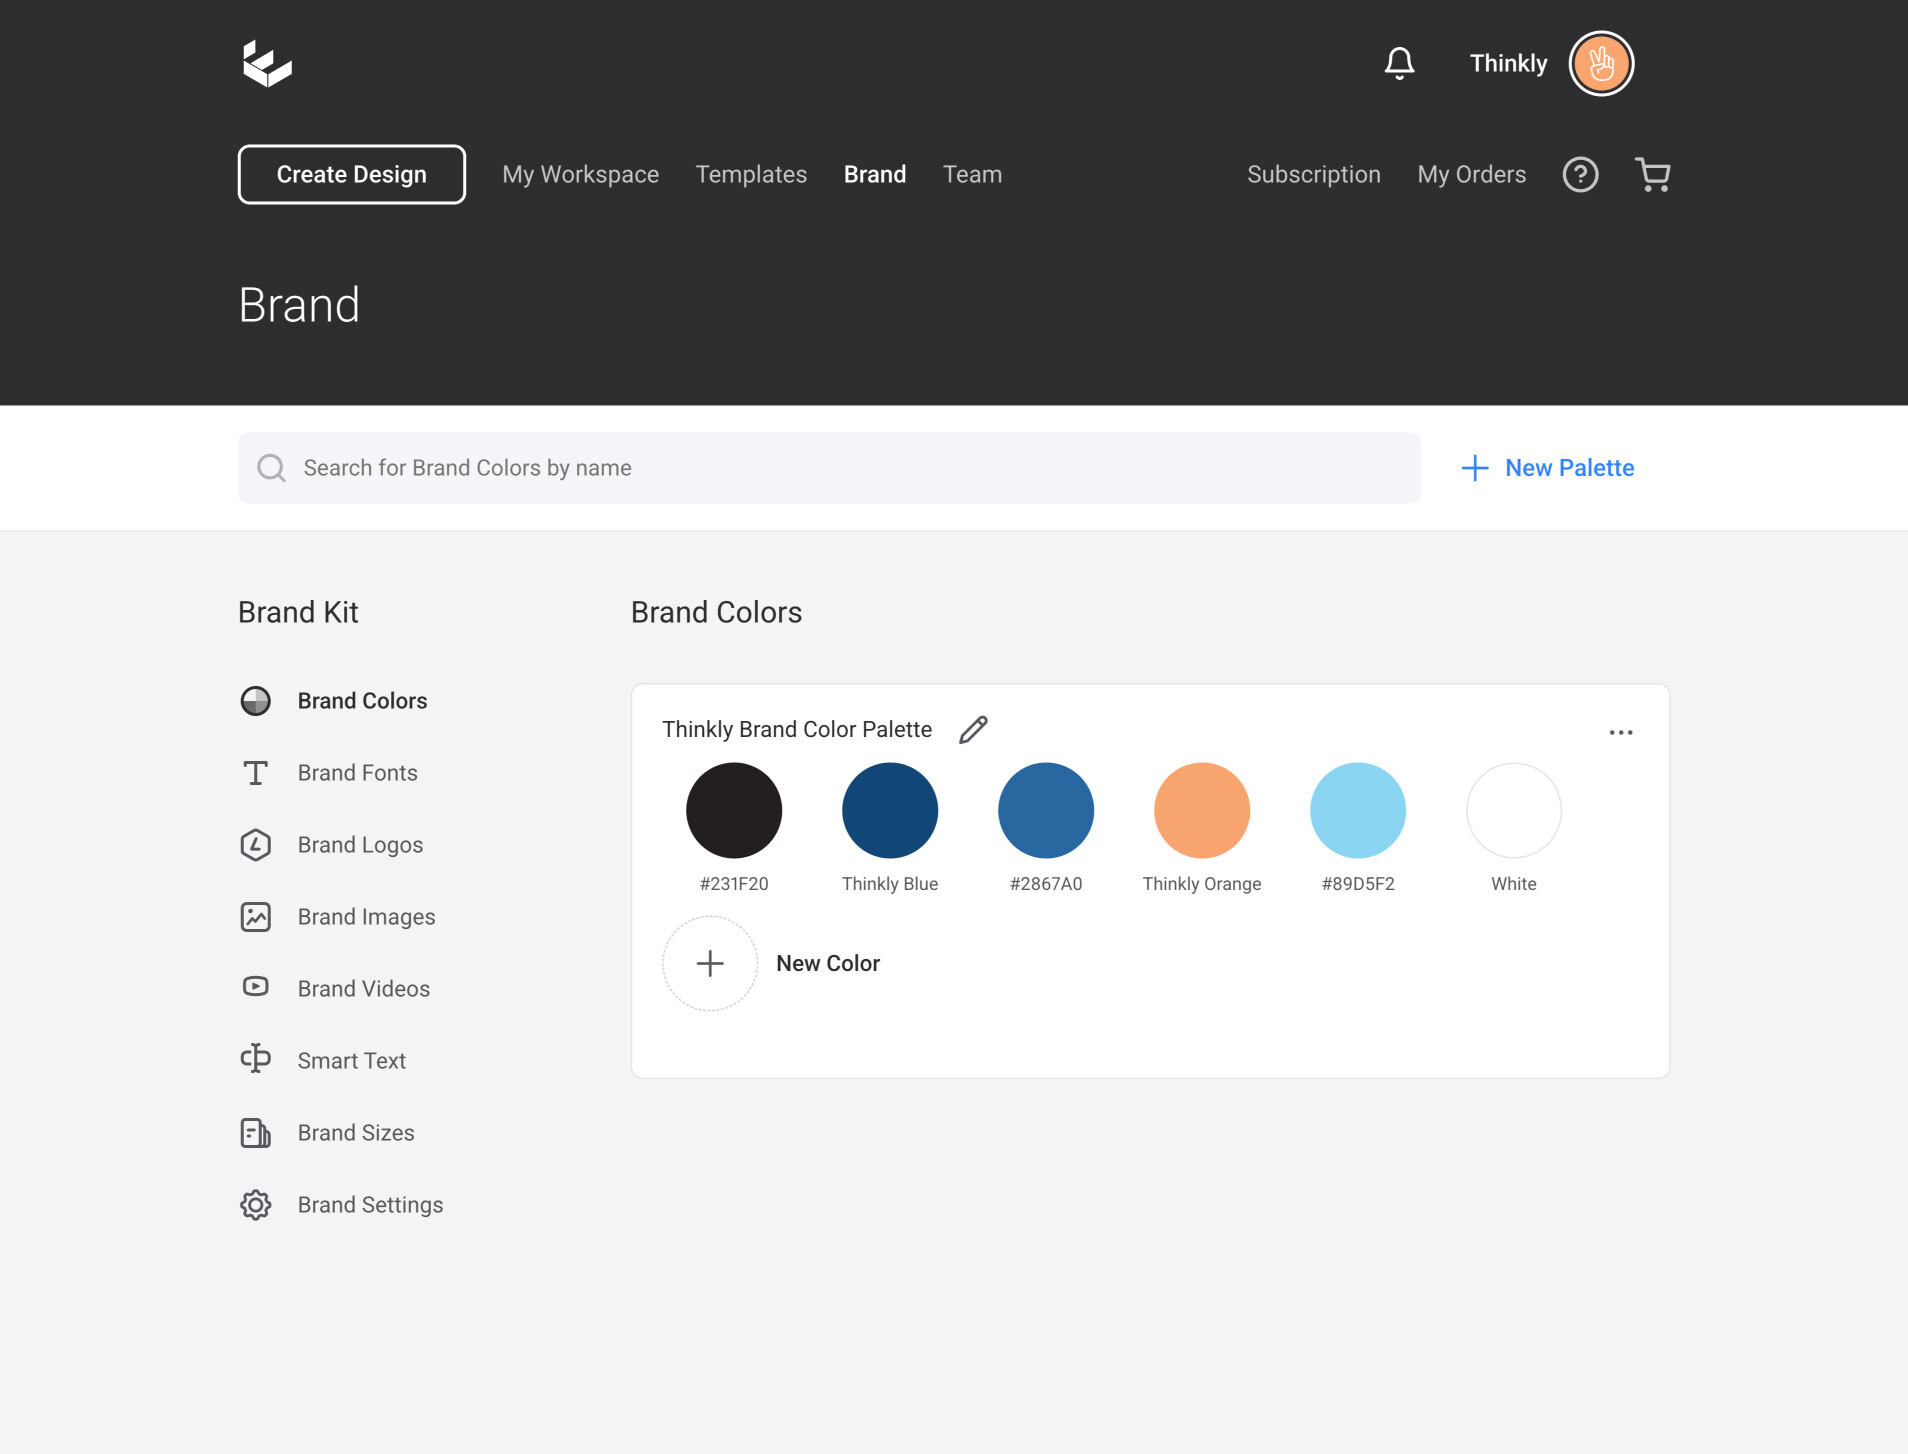Click the app logo in the header
The width and height of the screenshot is (1908, 1454).
point(267,64)
